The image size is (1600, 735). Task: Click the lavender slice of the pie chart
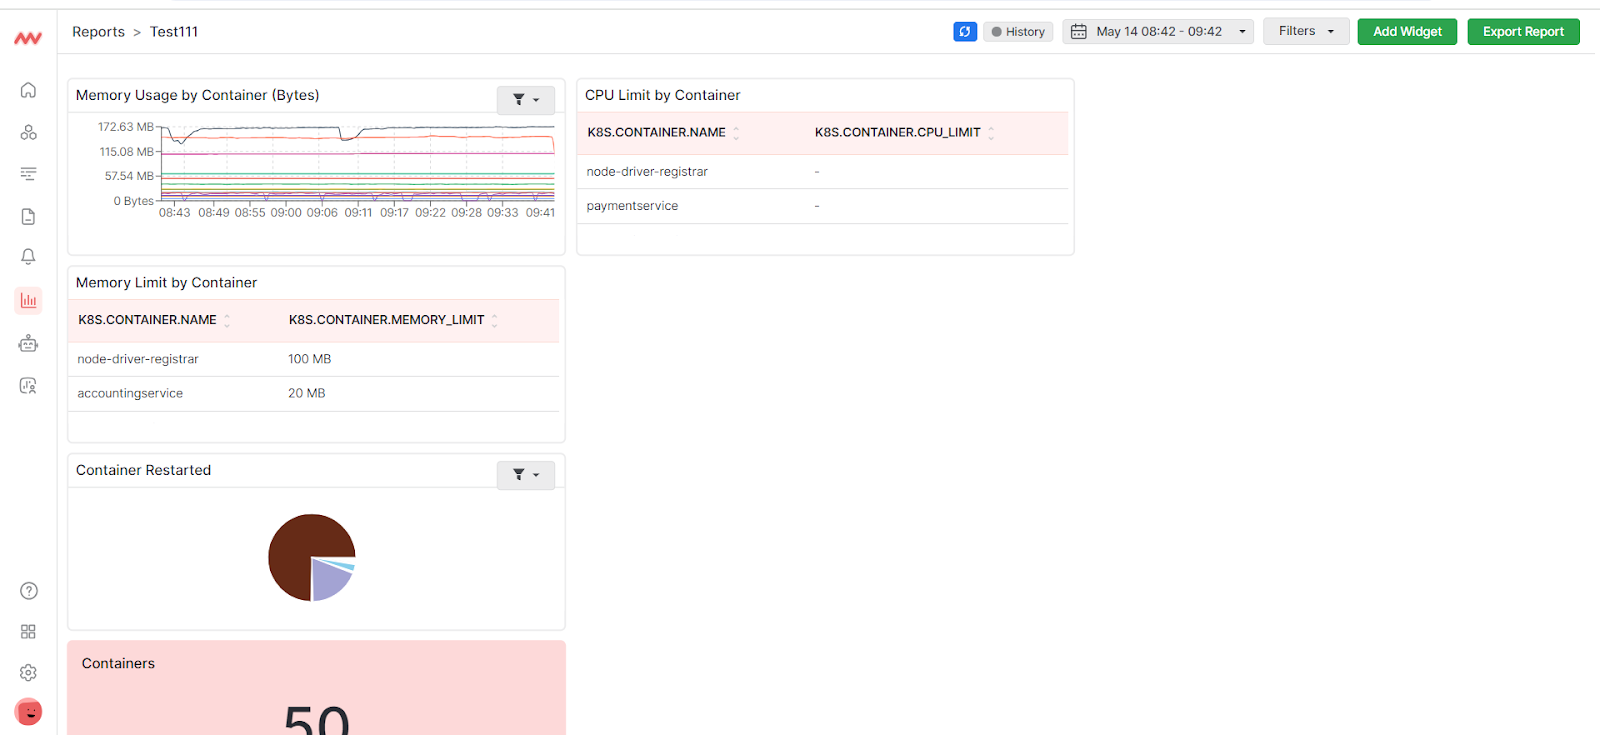click(328, 580)
